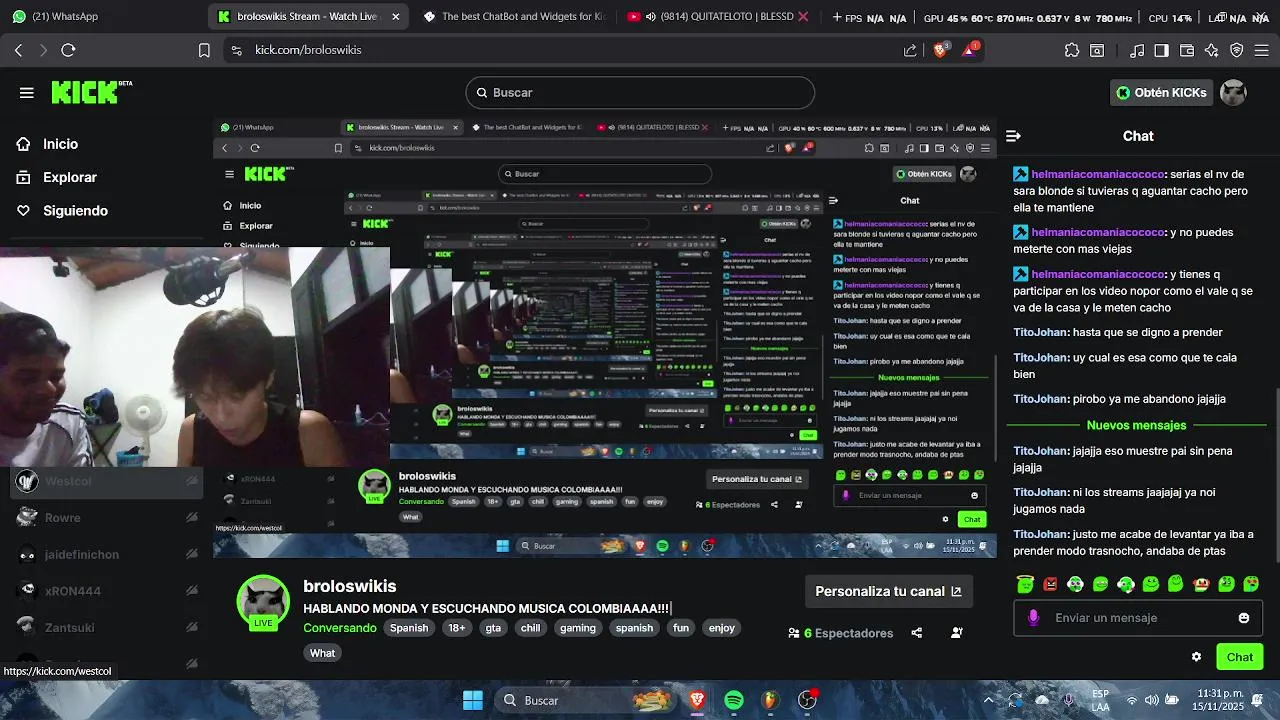Expand the system tray hidden icons chevron

click(989, 700)
